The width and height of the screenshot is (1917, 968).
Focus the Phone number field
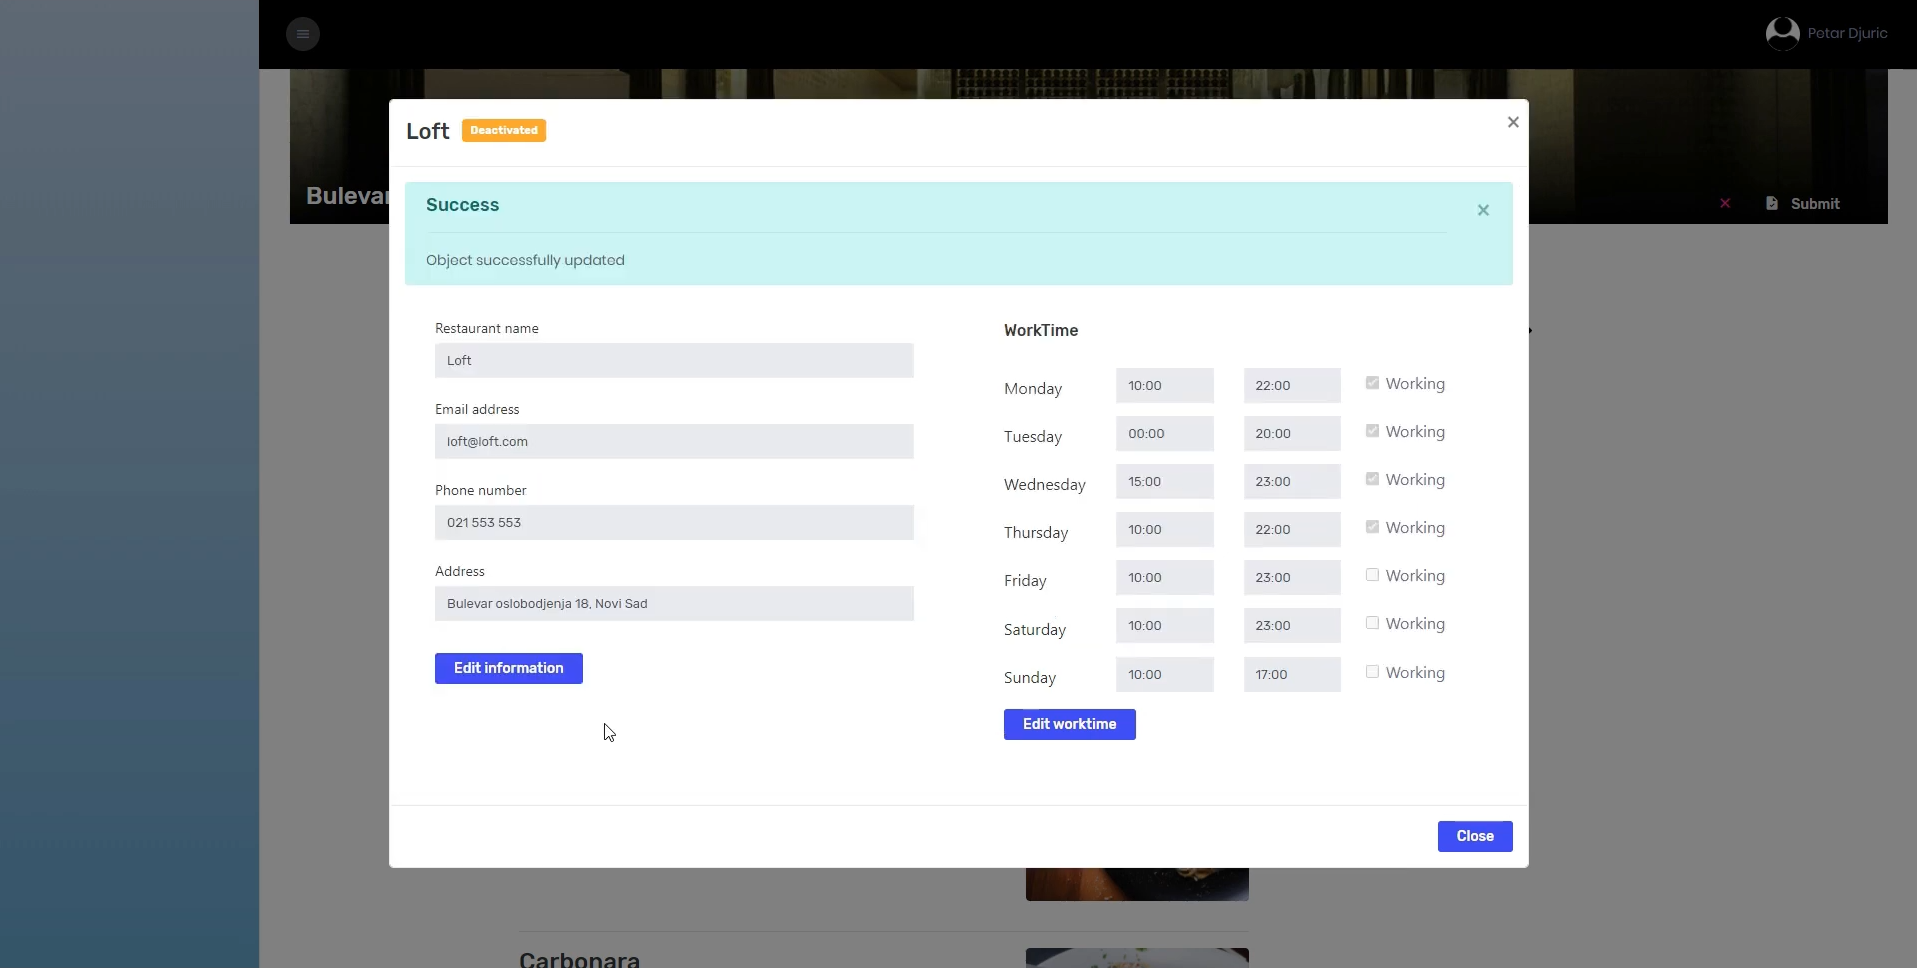674,522
